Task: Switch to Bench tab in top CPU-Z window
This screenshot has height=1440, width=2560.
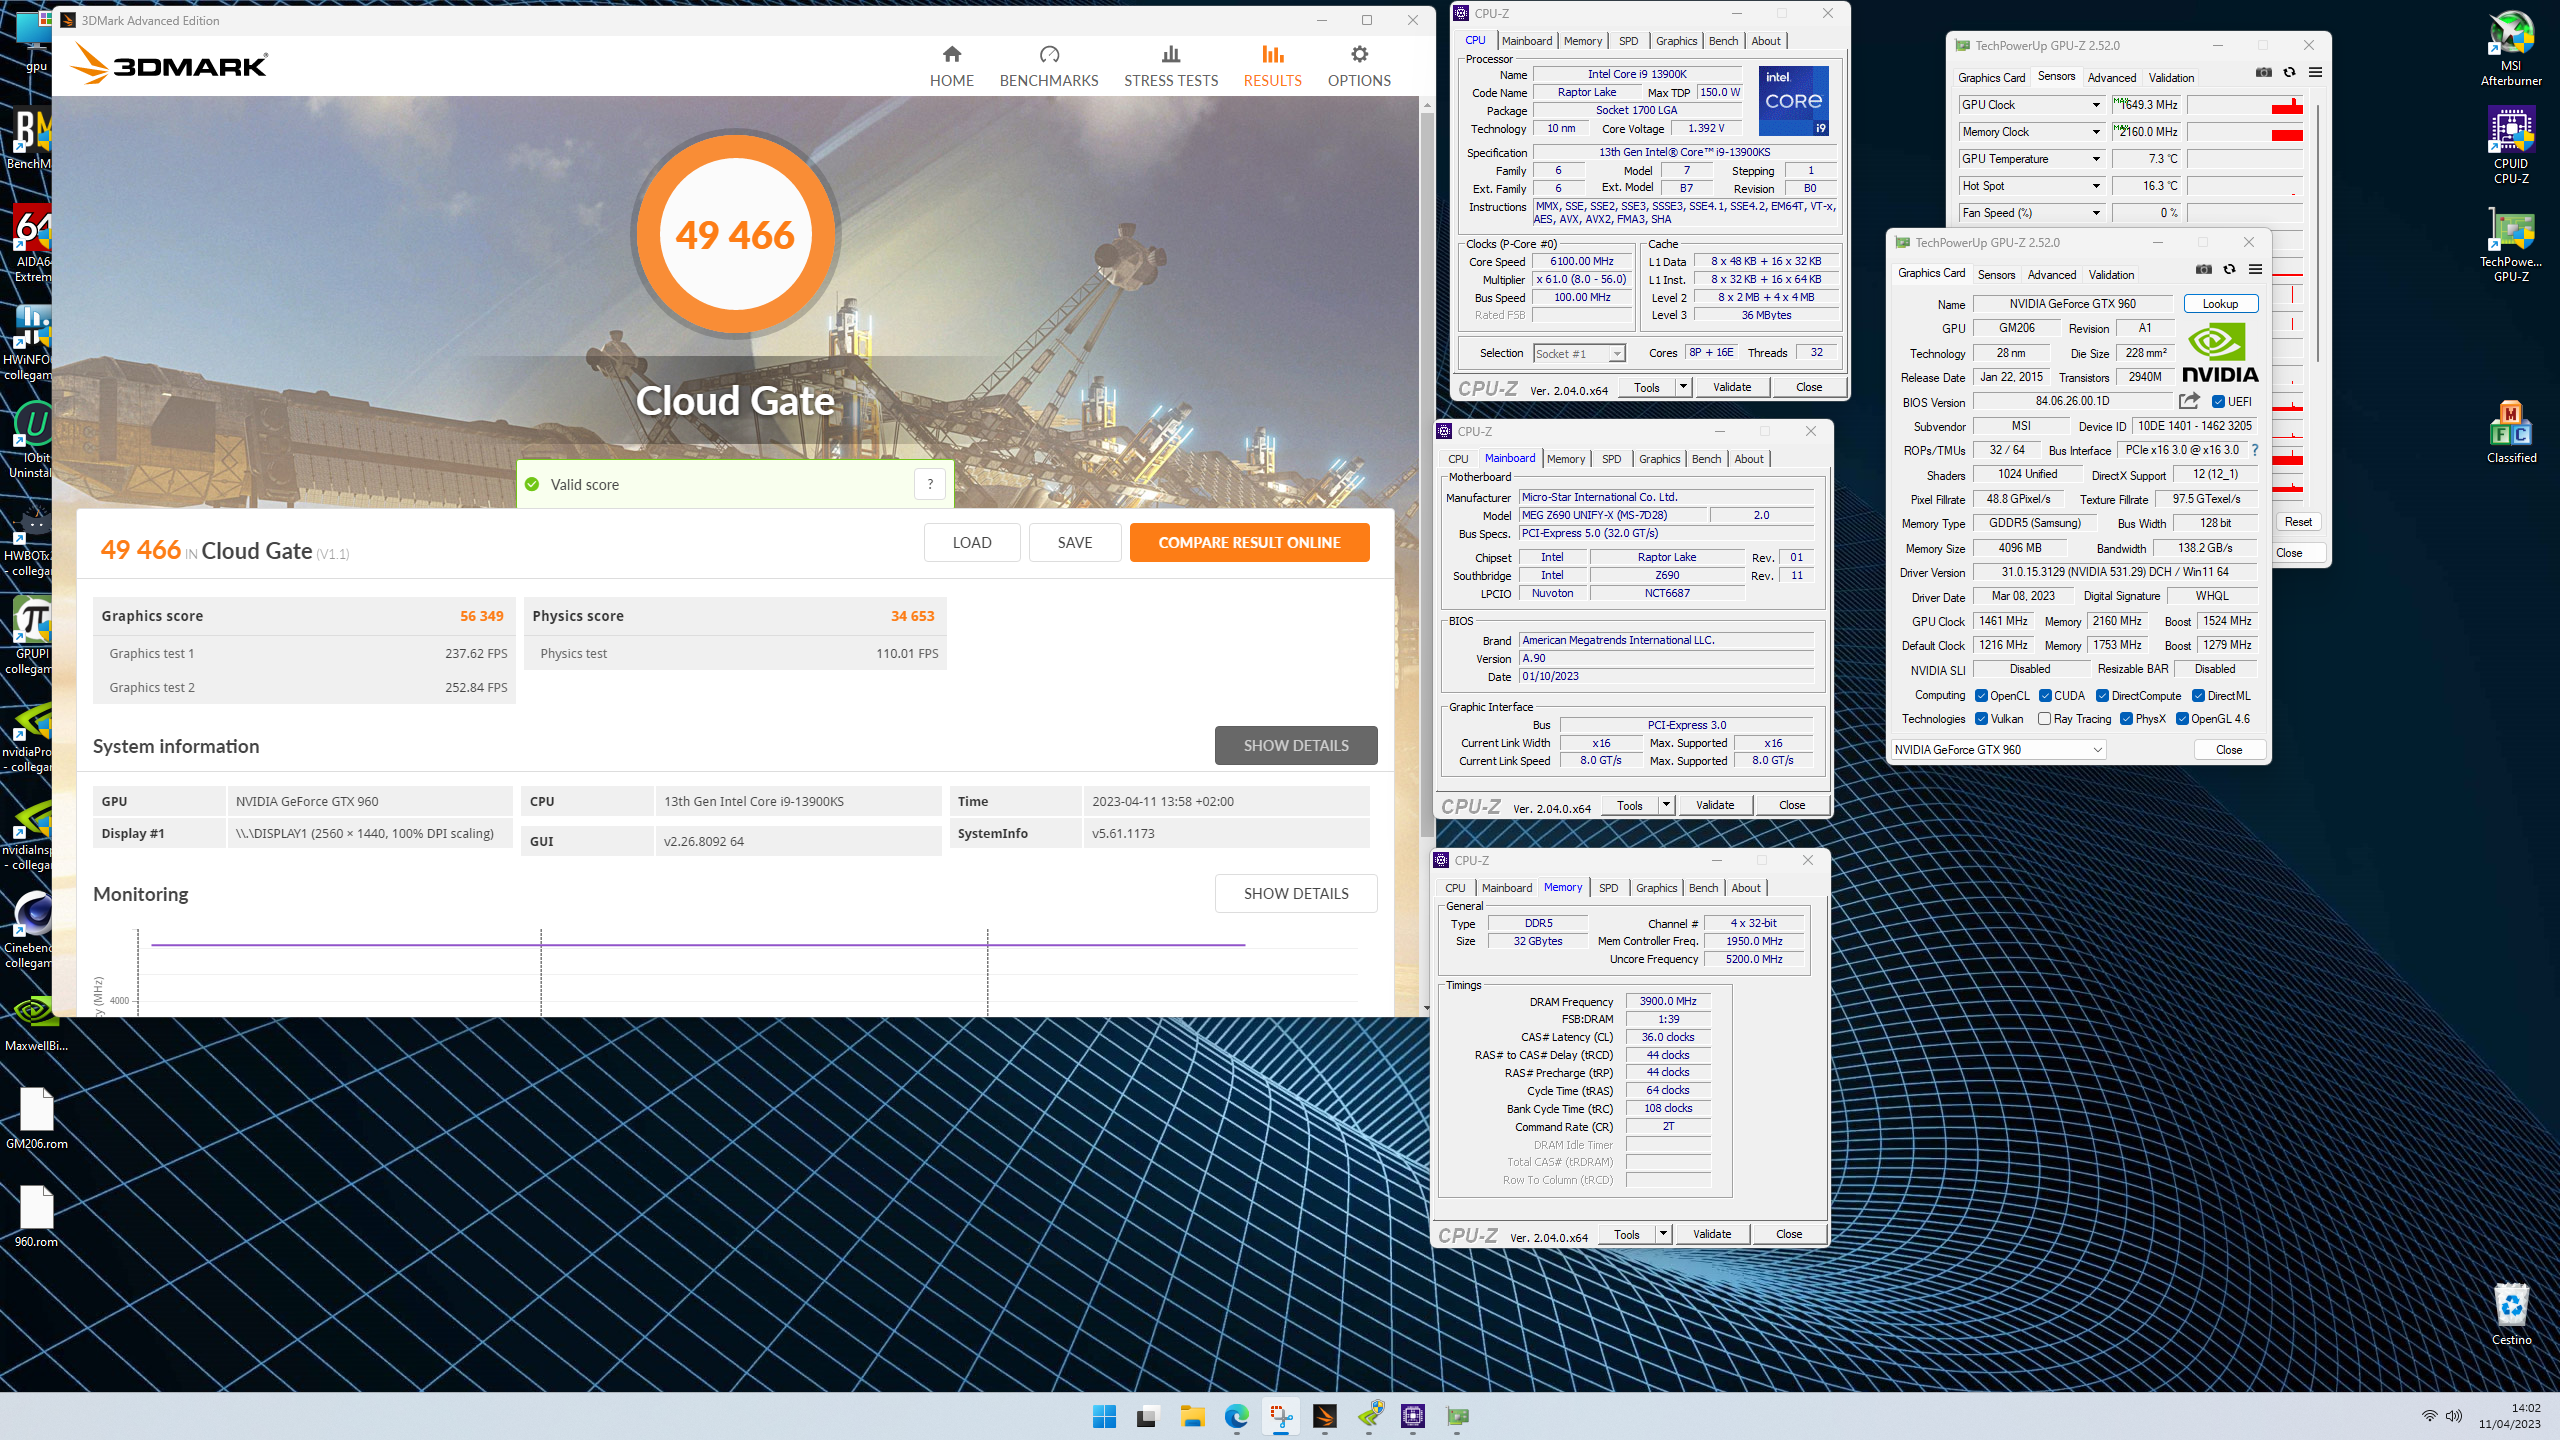Action: tap(1723, 41)
